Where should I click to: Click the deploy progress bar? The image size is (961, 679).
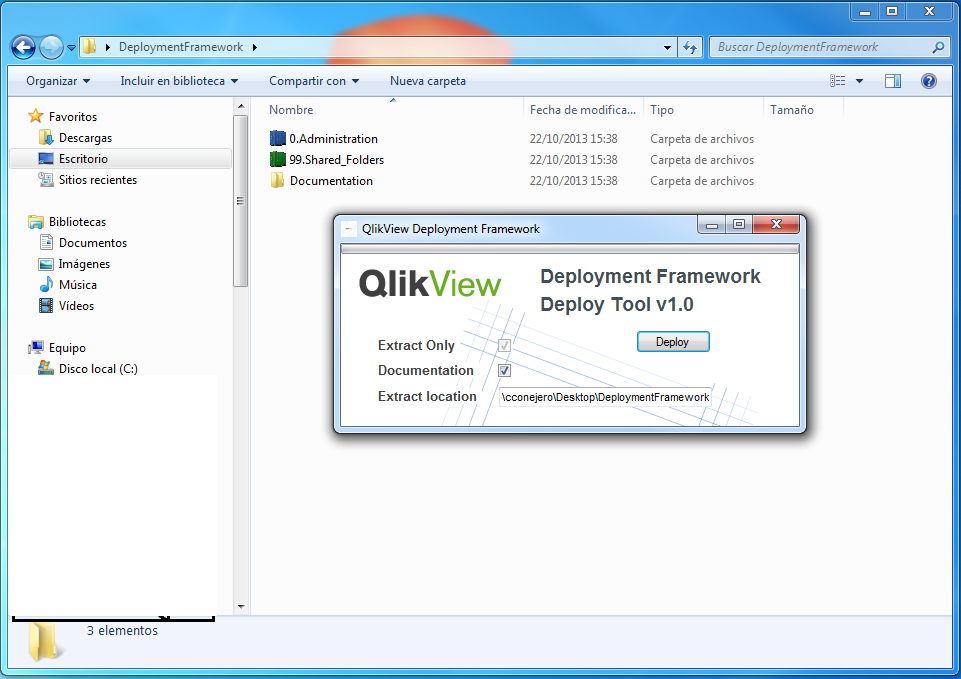pyautogui.click(x=570, y=249)
